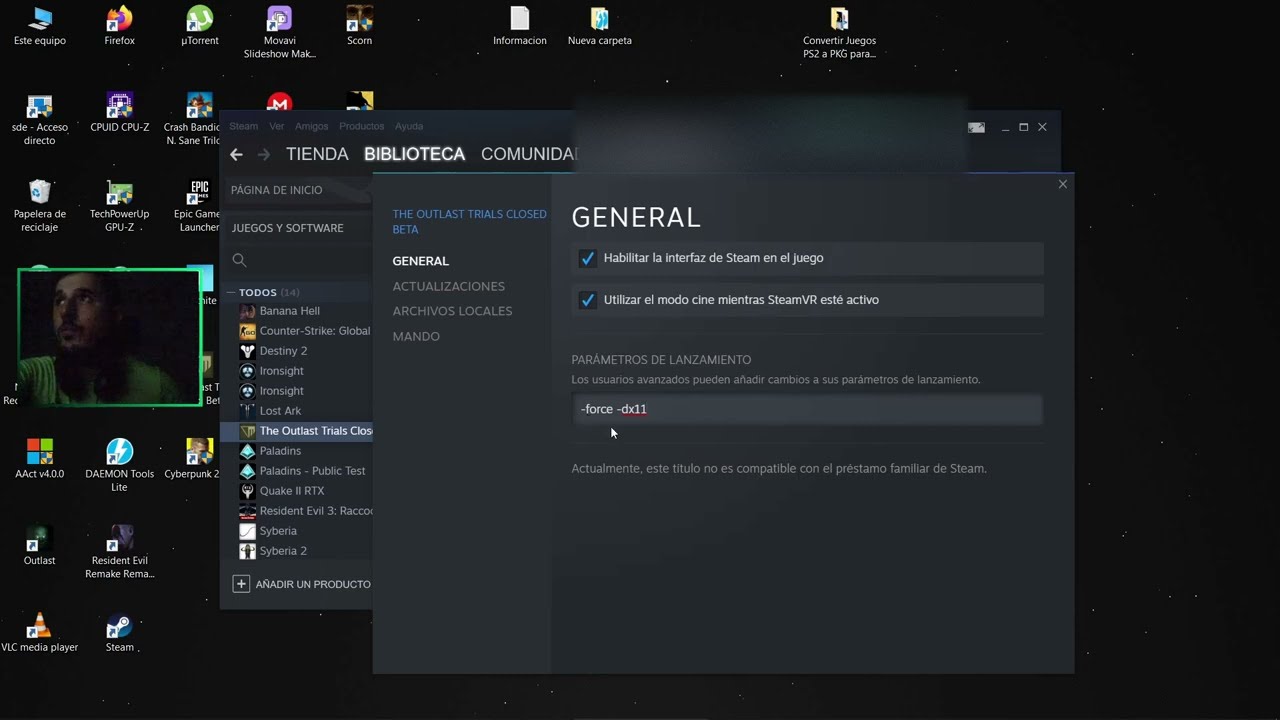Open the Productos menu
This screenshot has width=1280, height=720.
[362, 126]
